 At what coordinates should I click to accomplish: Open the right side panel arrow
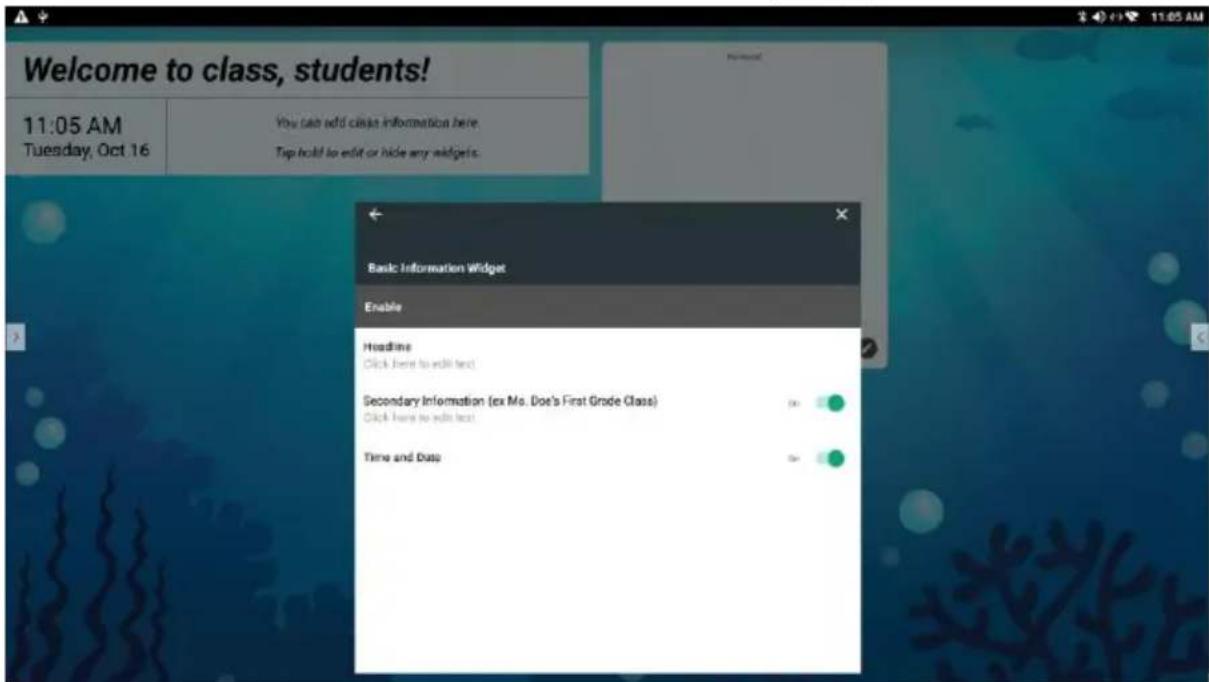[1200, 338]
